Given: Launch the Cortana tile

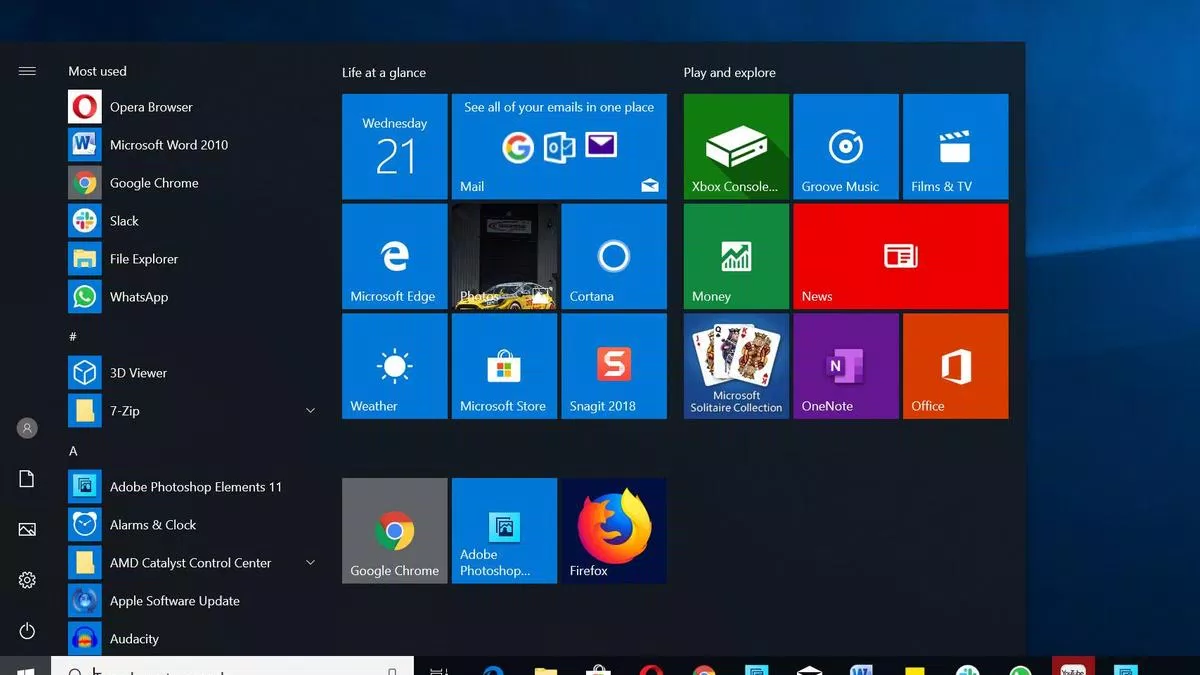Looking at the screenshot, I should (614, 255).
